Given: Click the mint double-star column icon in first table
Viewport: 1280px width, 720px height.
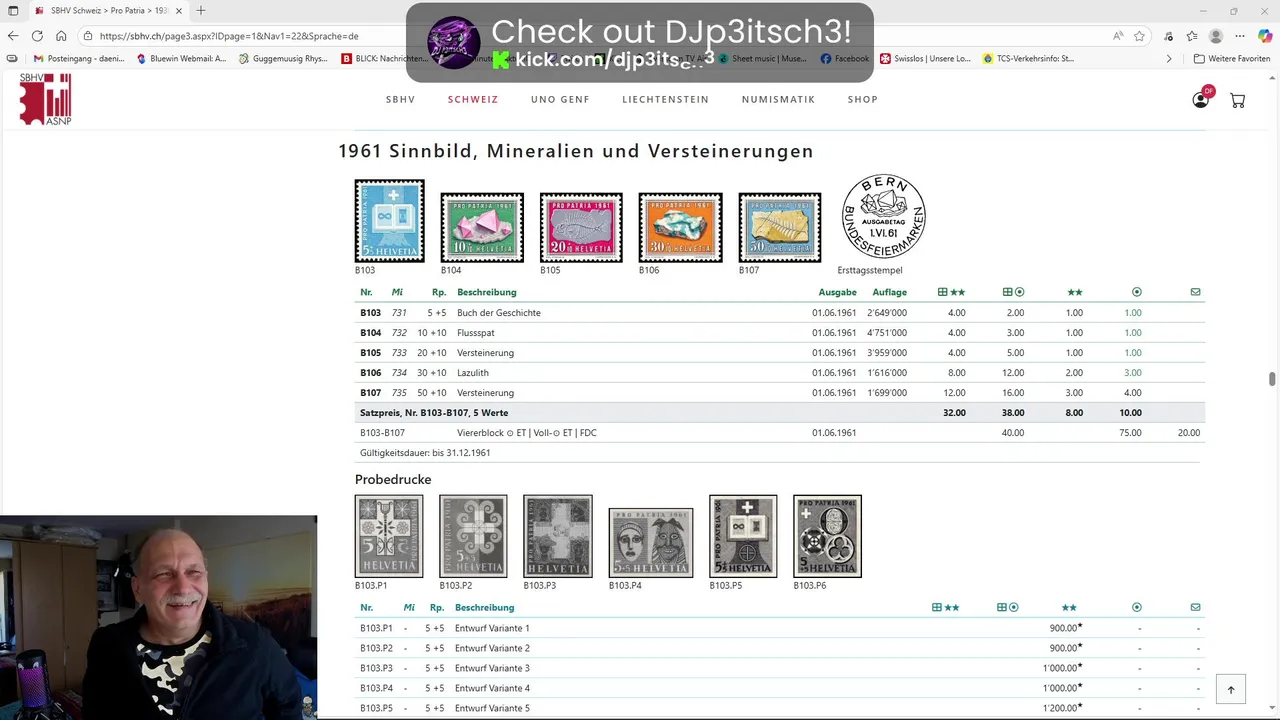Looking at the screenshot, I should [1075, 292].
